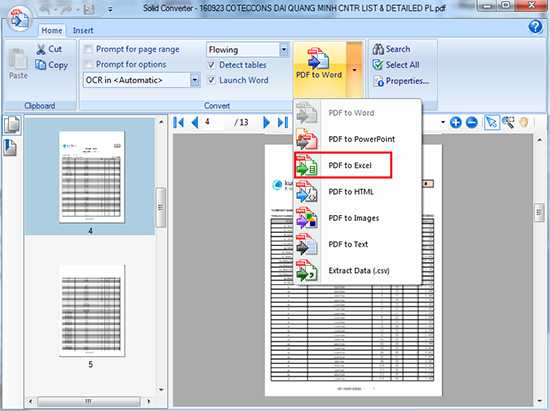Image resolution: width=550 pixels, height=411 pixels.
Task: Click the Solid Converter application logo button
Action: pos(19,20)
